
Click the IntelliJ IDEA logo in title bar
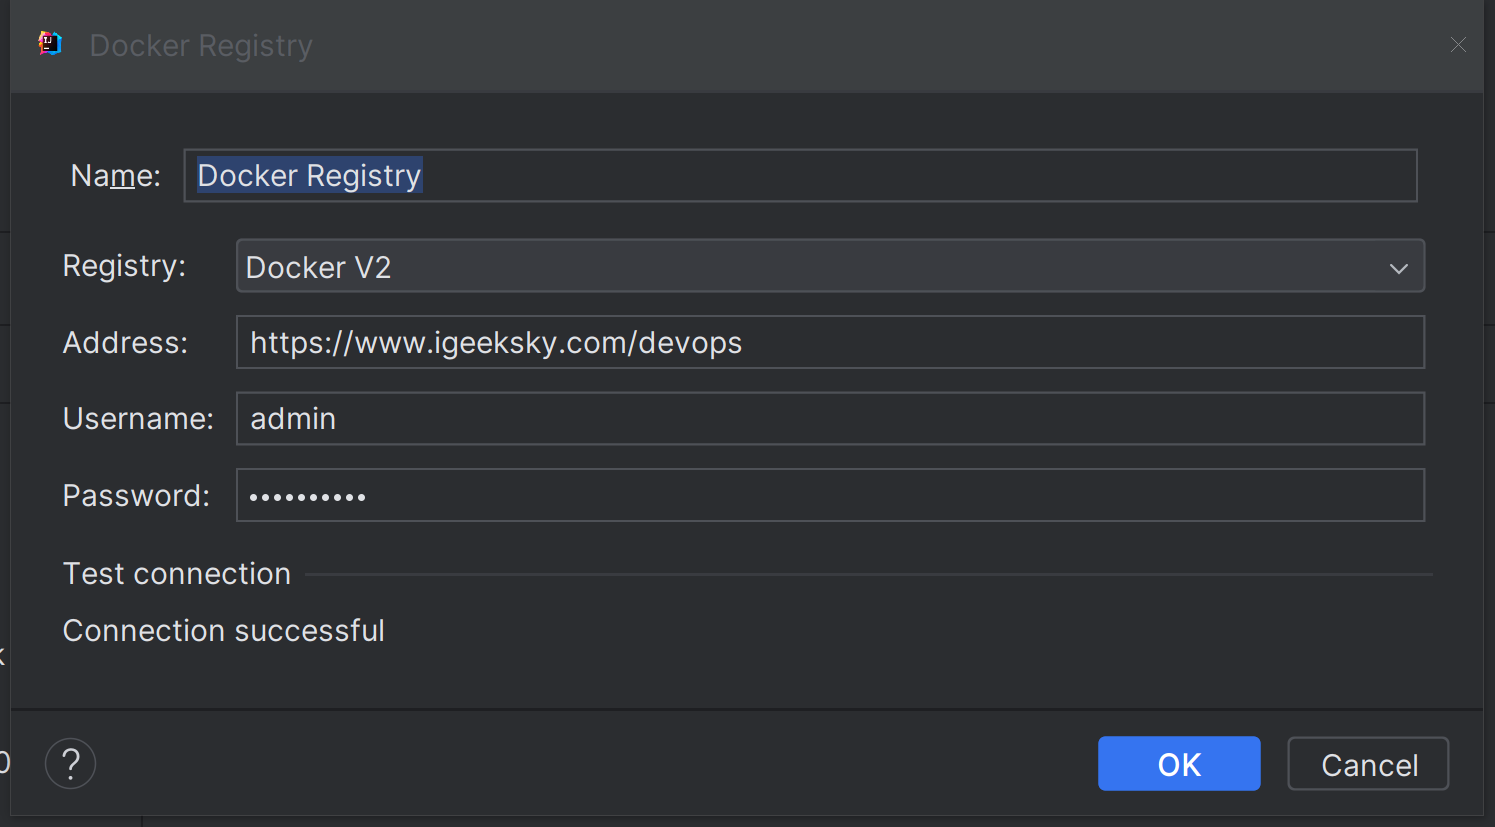tap(50, 44)
